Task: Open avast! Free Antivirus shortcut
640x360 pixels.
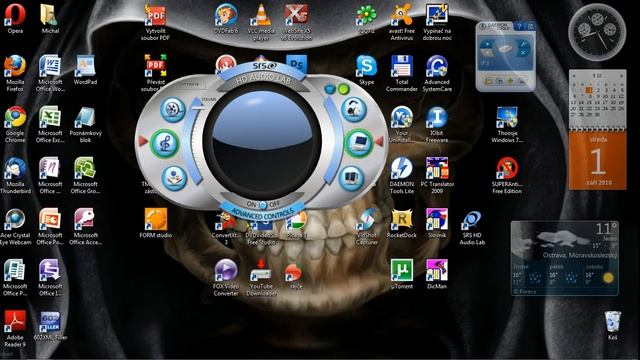Action: click(402, 22)
